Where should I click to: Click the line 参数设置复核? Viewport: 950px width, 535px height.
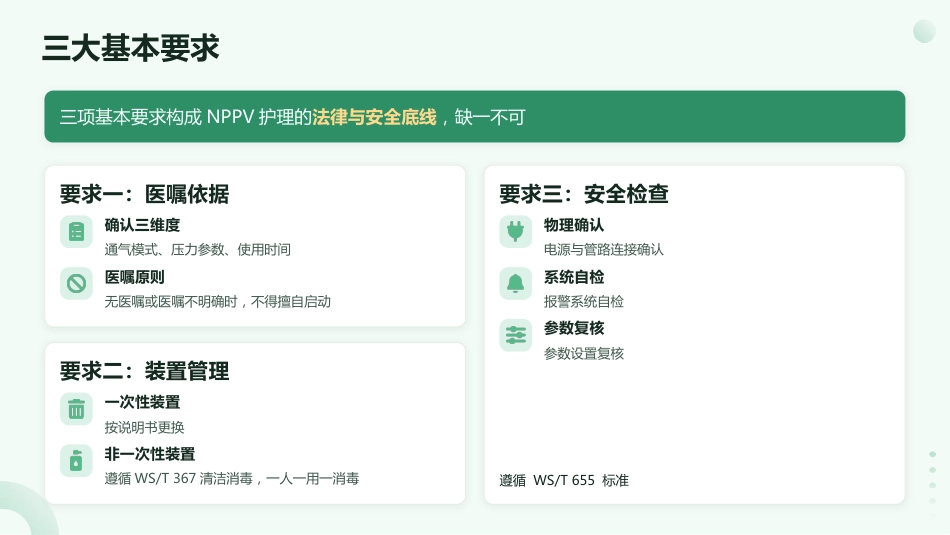click(x=583, y=353)
